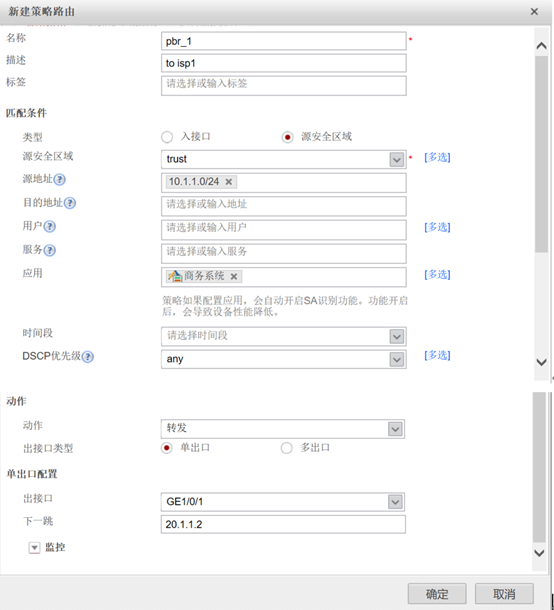Open the 出接口 GE1/0/1 dropdown
Image resolution: width=554 pixels, height=610 pixels.
[x=395, y=502]
